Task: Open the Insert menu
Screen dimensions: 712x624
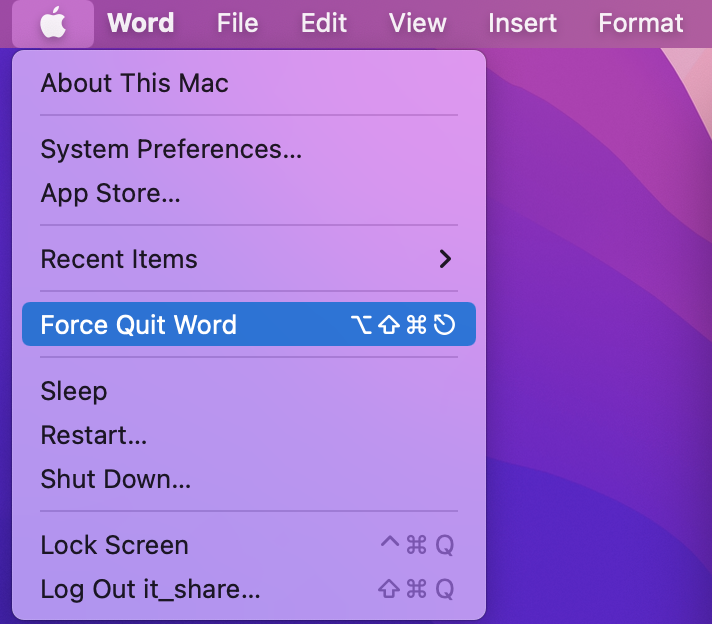Action: pos(522,23)
